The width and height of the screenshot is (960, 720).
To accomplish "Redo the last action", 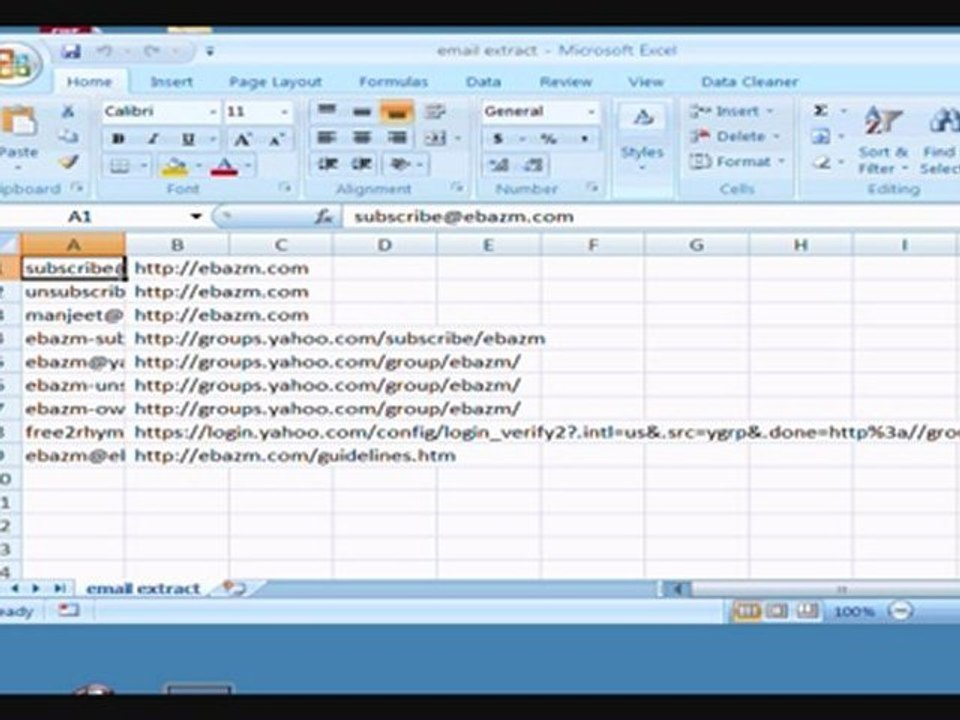I will (x=153, y=51).
